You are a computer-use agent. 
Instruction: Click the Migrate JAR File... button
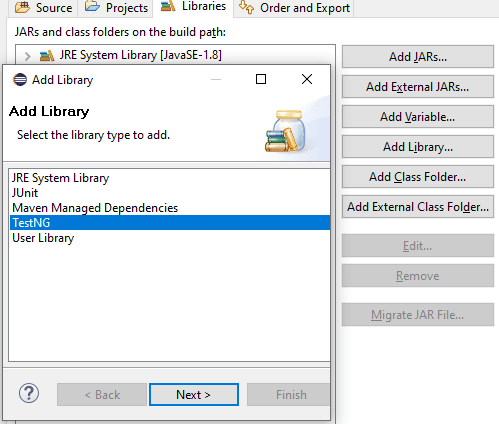click(418, 315)
